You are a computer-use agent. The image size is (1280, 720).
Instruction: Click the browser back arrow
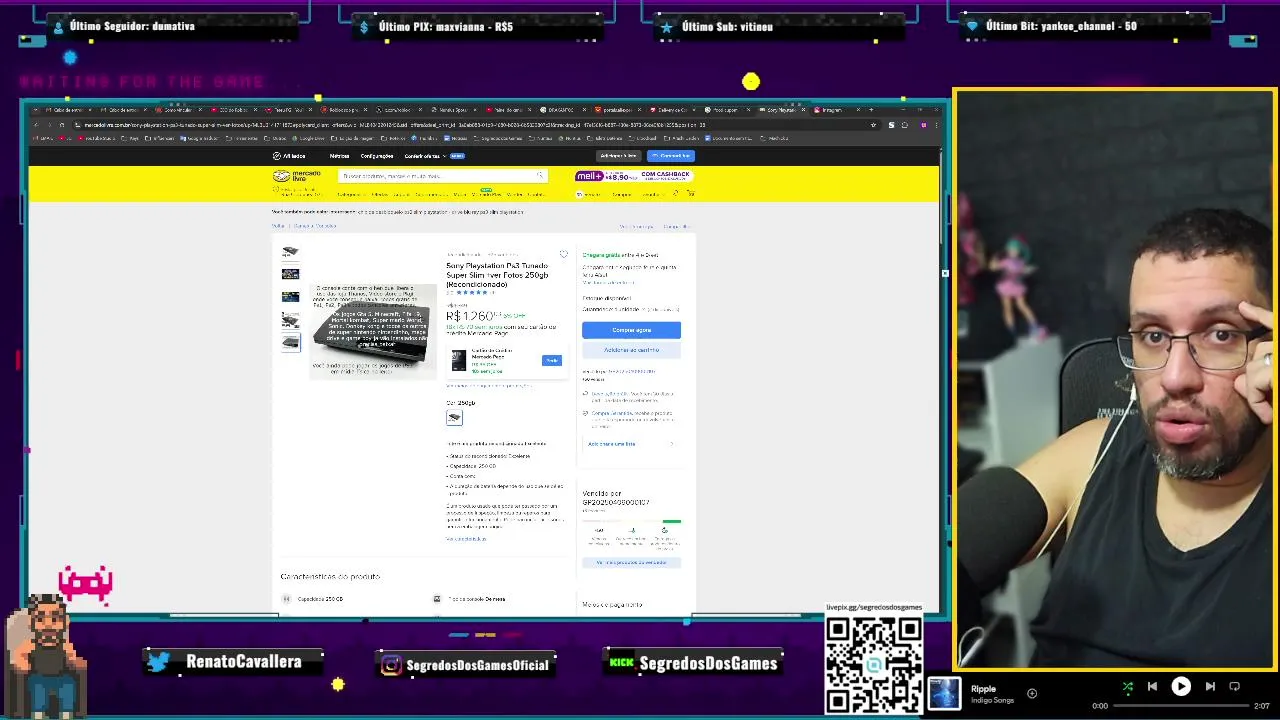click(36, 125)
